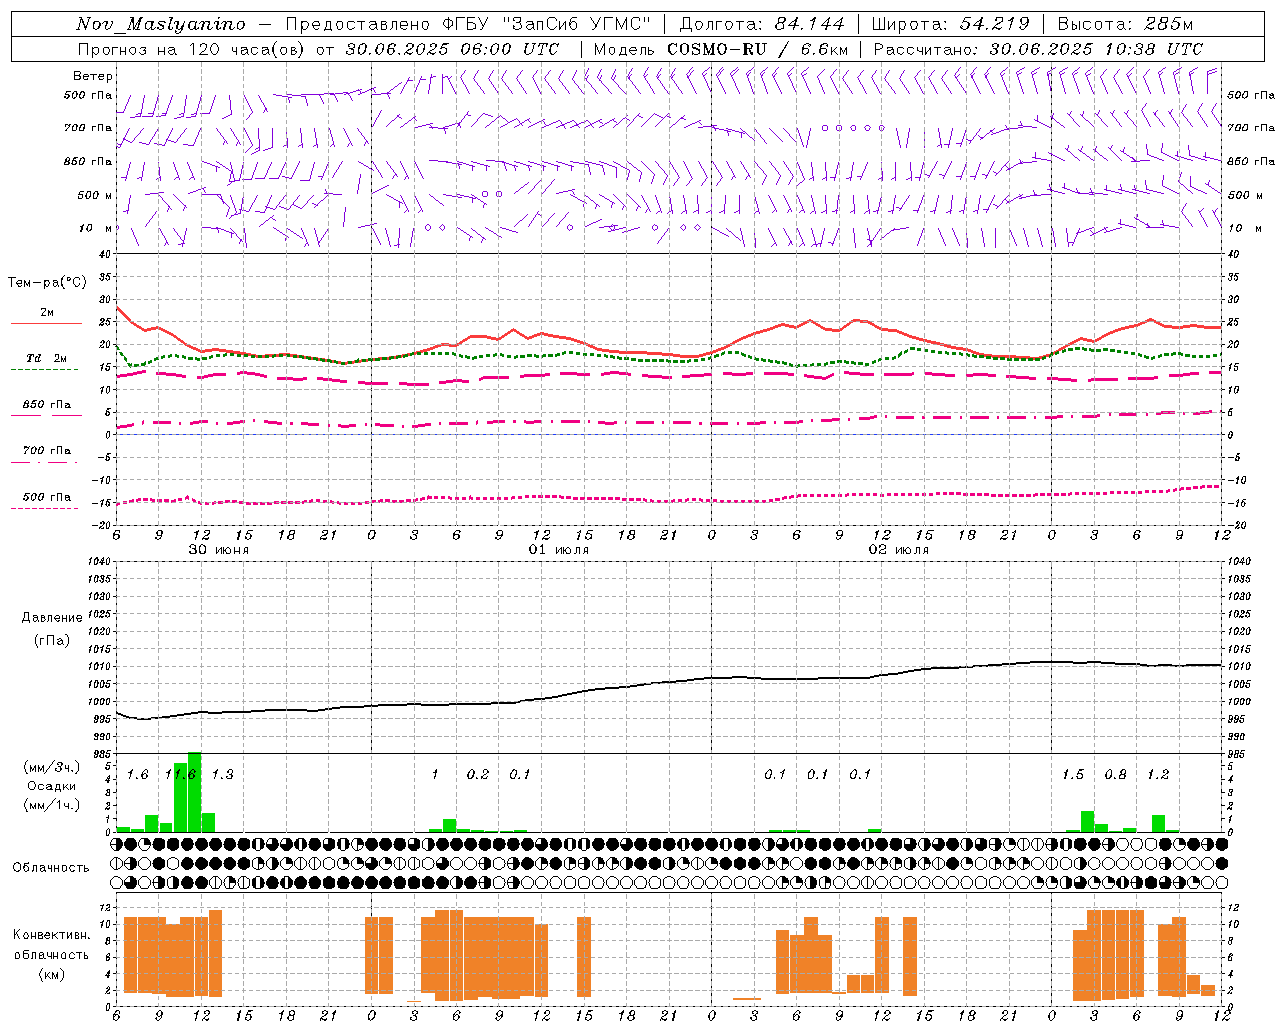Click the 850 гПа temperature legend entry
Image resolution: width=1280 pixels, height=1024 pixels.
[46, 405]
